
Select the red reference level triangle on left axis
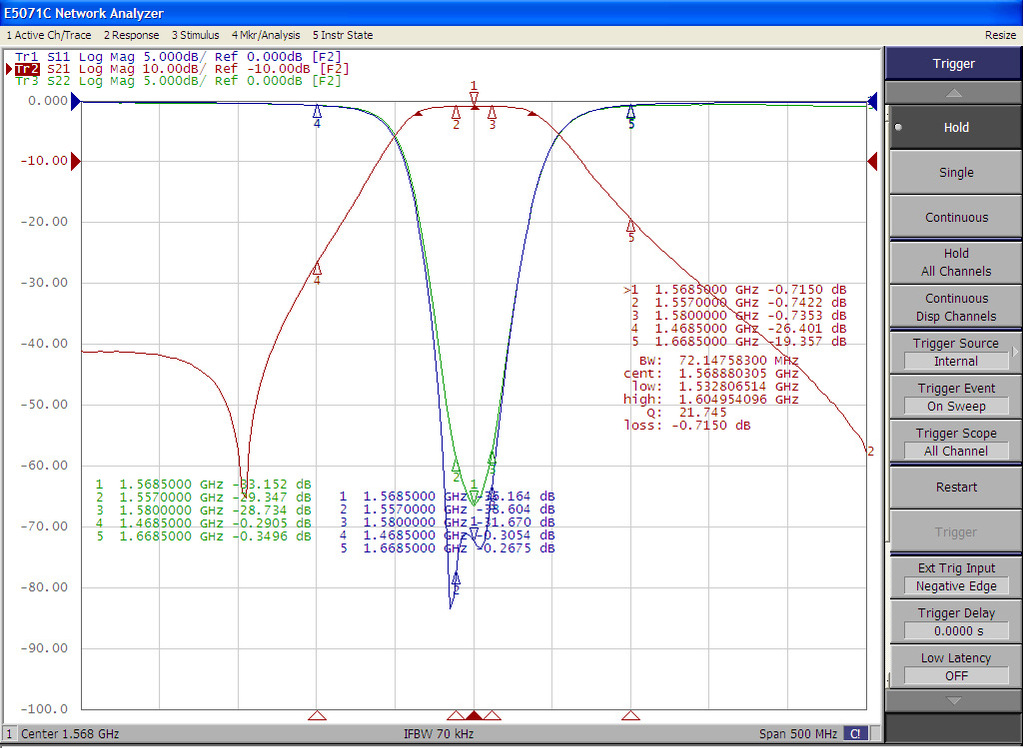(75, 161)
